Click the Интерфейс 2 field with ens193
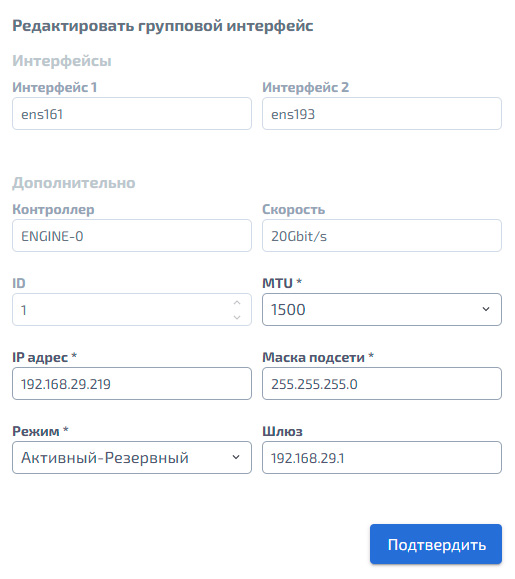 [x=382, y=114]
